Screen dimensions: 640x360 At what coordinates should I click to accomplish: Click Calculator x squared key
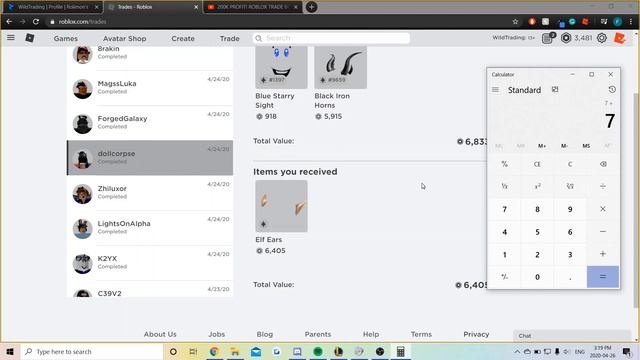[x=537, y=186]
